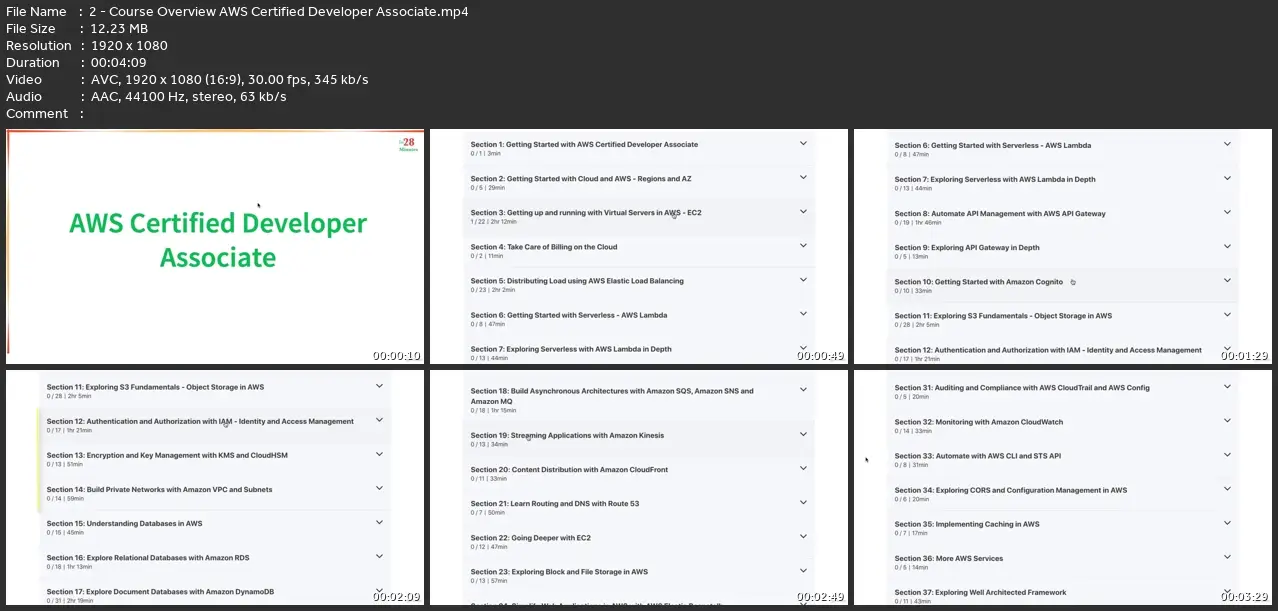The image size is (1278, 611).
Task: Click the '1920 x 1080' resolution value
Action: [x=129, y=45]
